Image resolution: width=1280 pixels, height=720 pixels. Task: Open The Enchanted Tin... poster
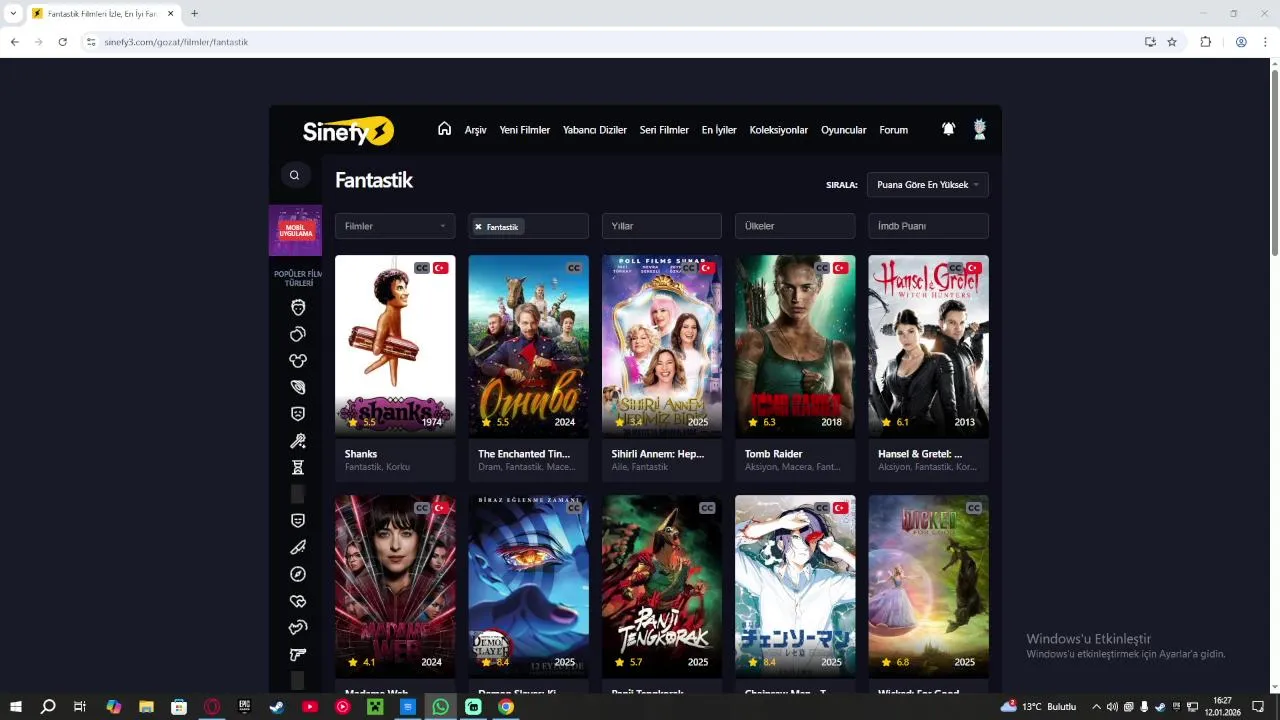click(528, 346)
